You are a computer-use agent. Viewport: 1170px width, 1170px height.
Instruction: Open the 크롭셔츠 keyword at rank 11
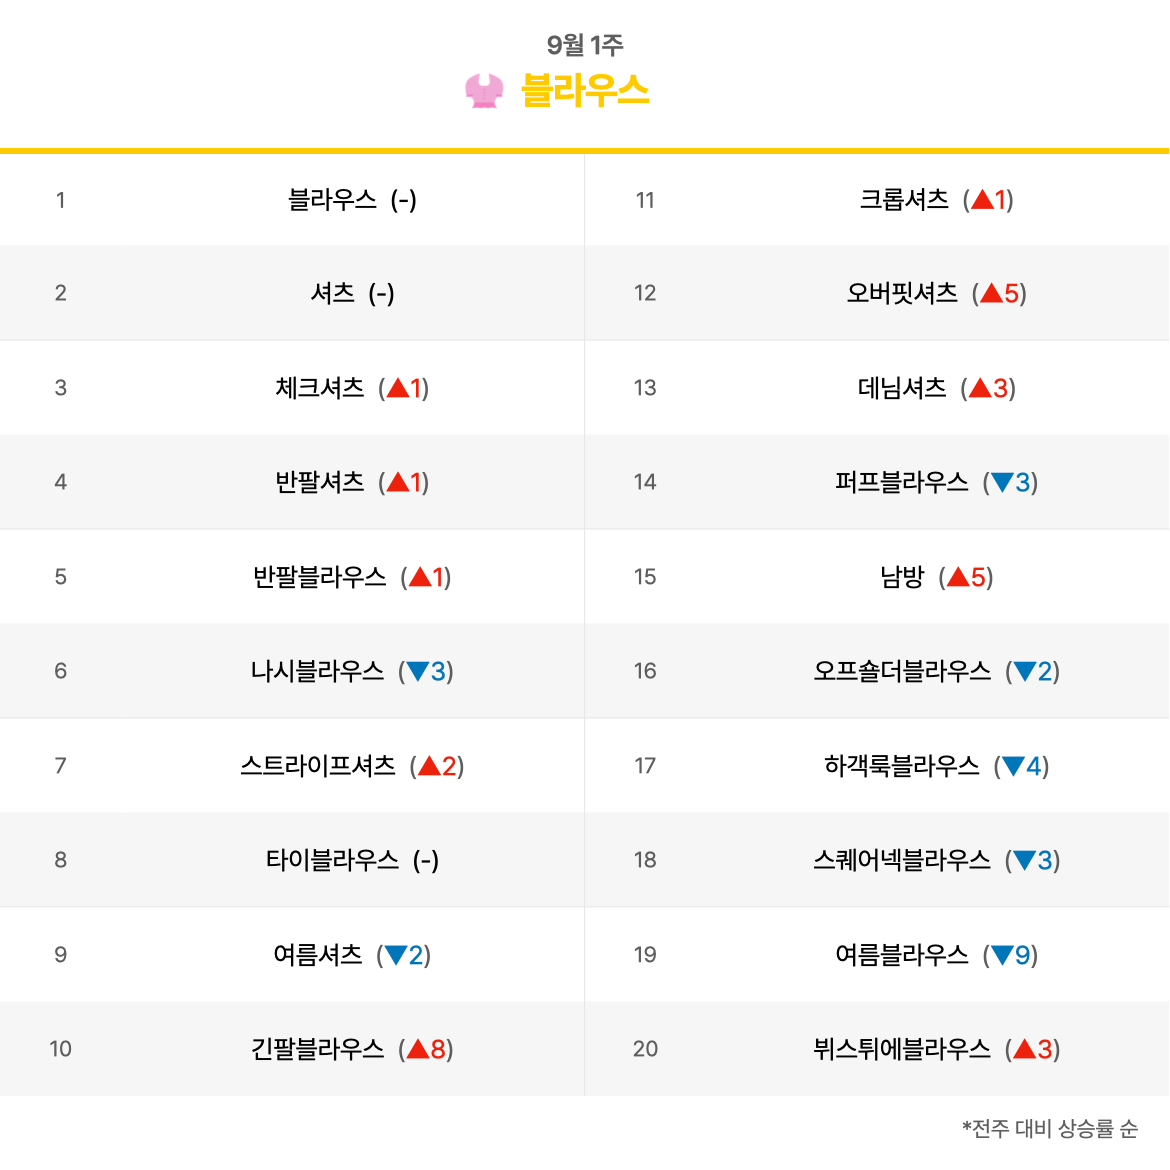tap(904, 200)
